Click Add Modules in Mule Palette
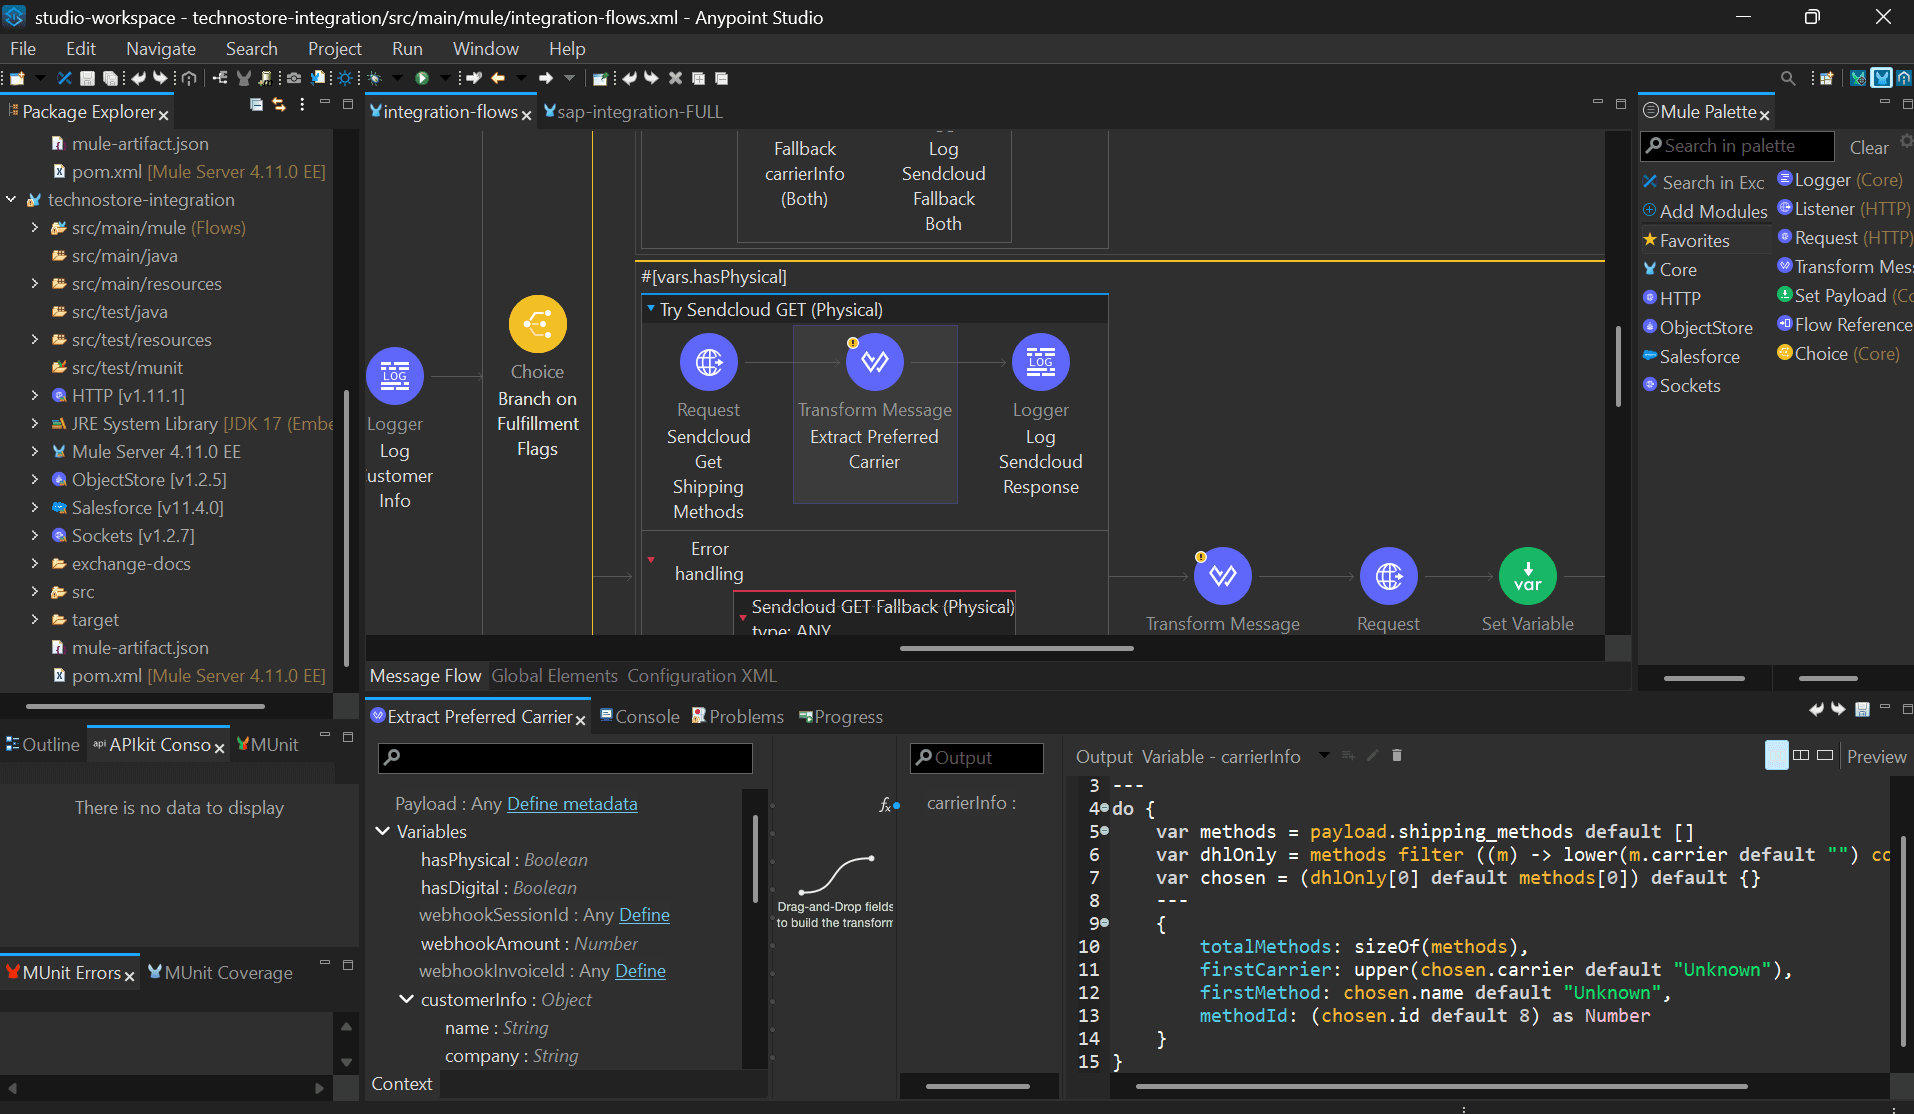The width and height of the screenshot is (1914, 1114). [x=1705, y=212]
